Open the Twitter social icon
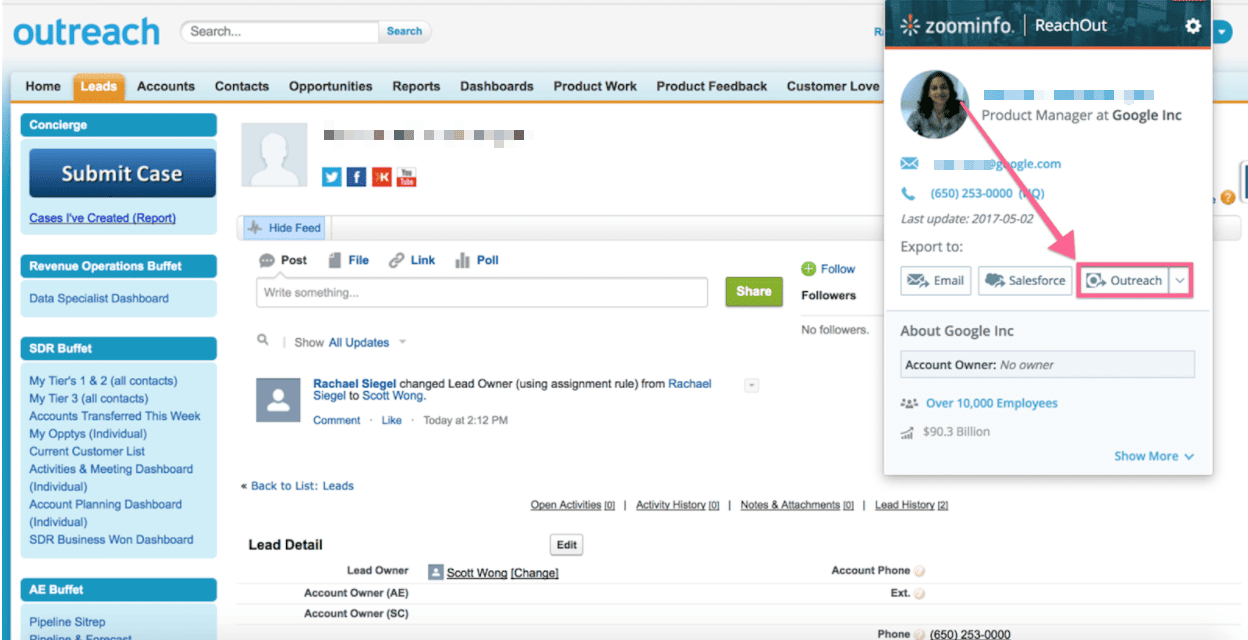This screenshot has height=640, width=1248. pos(332,177)
